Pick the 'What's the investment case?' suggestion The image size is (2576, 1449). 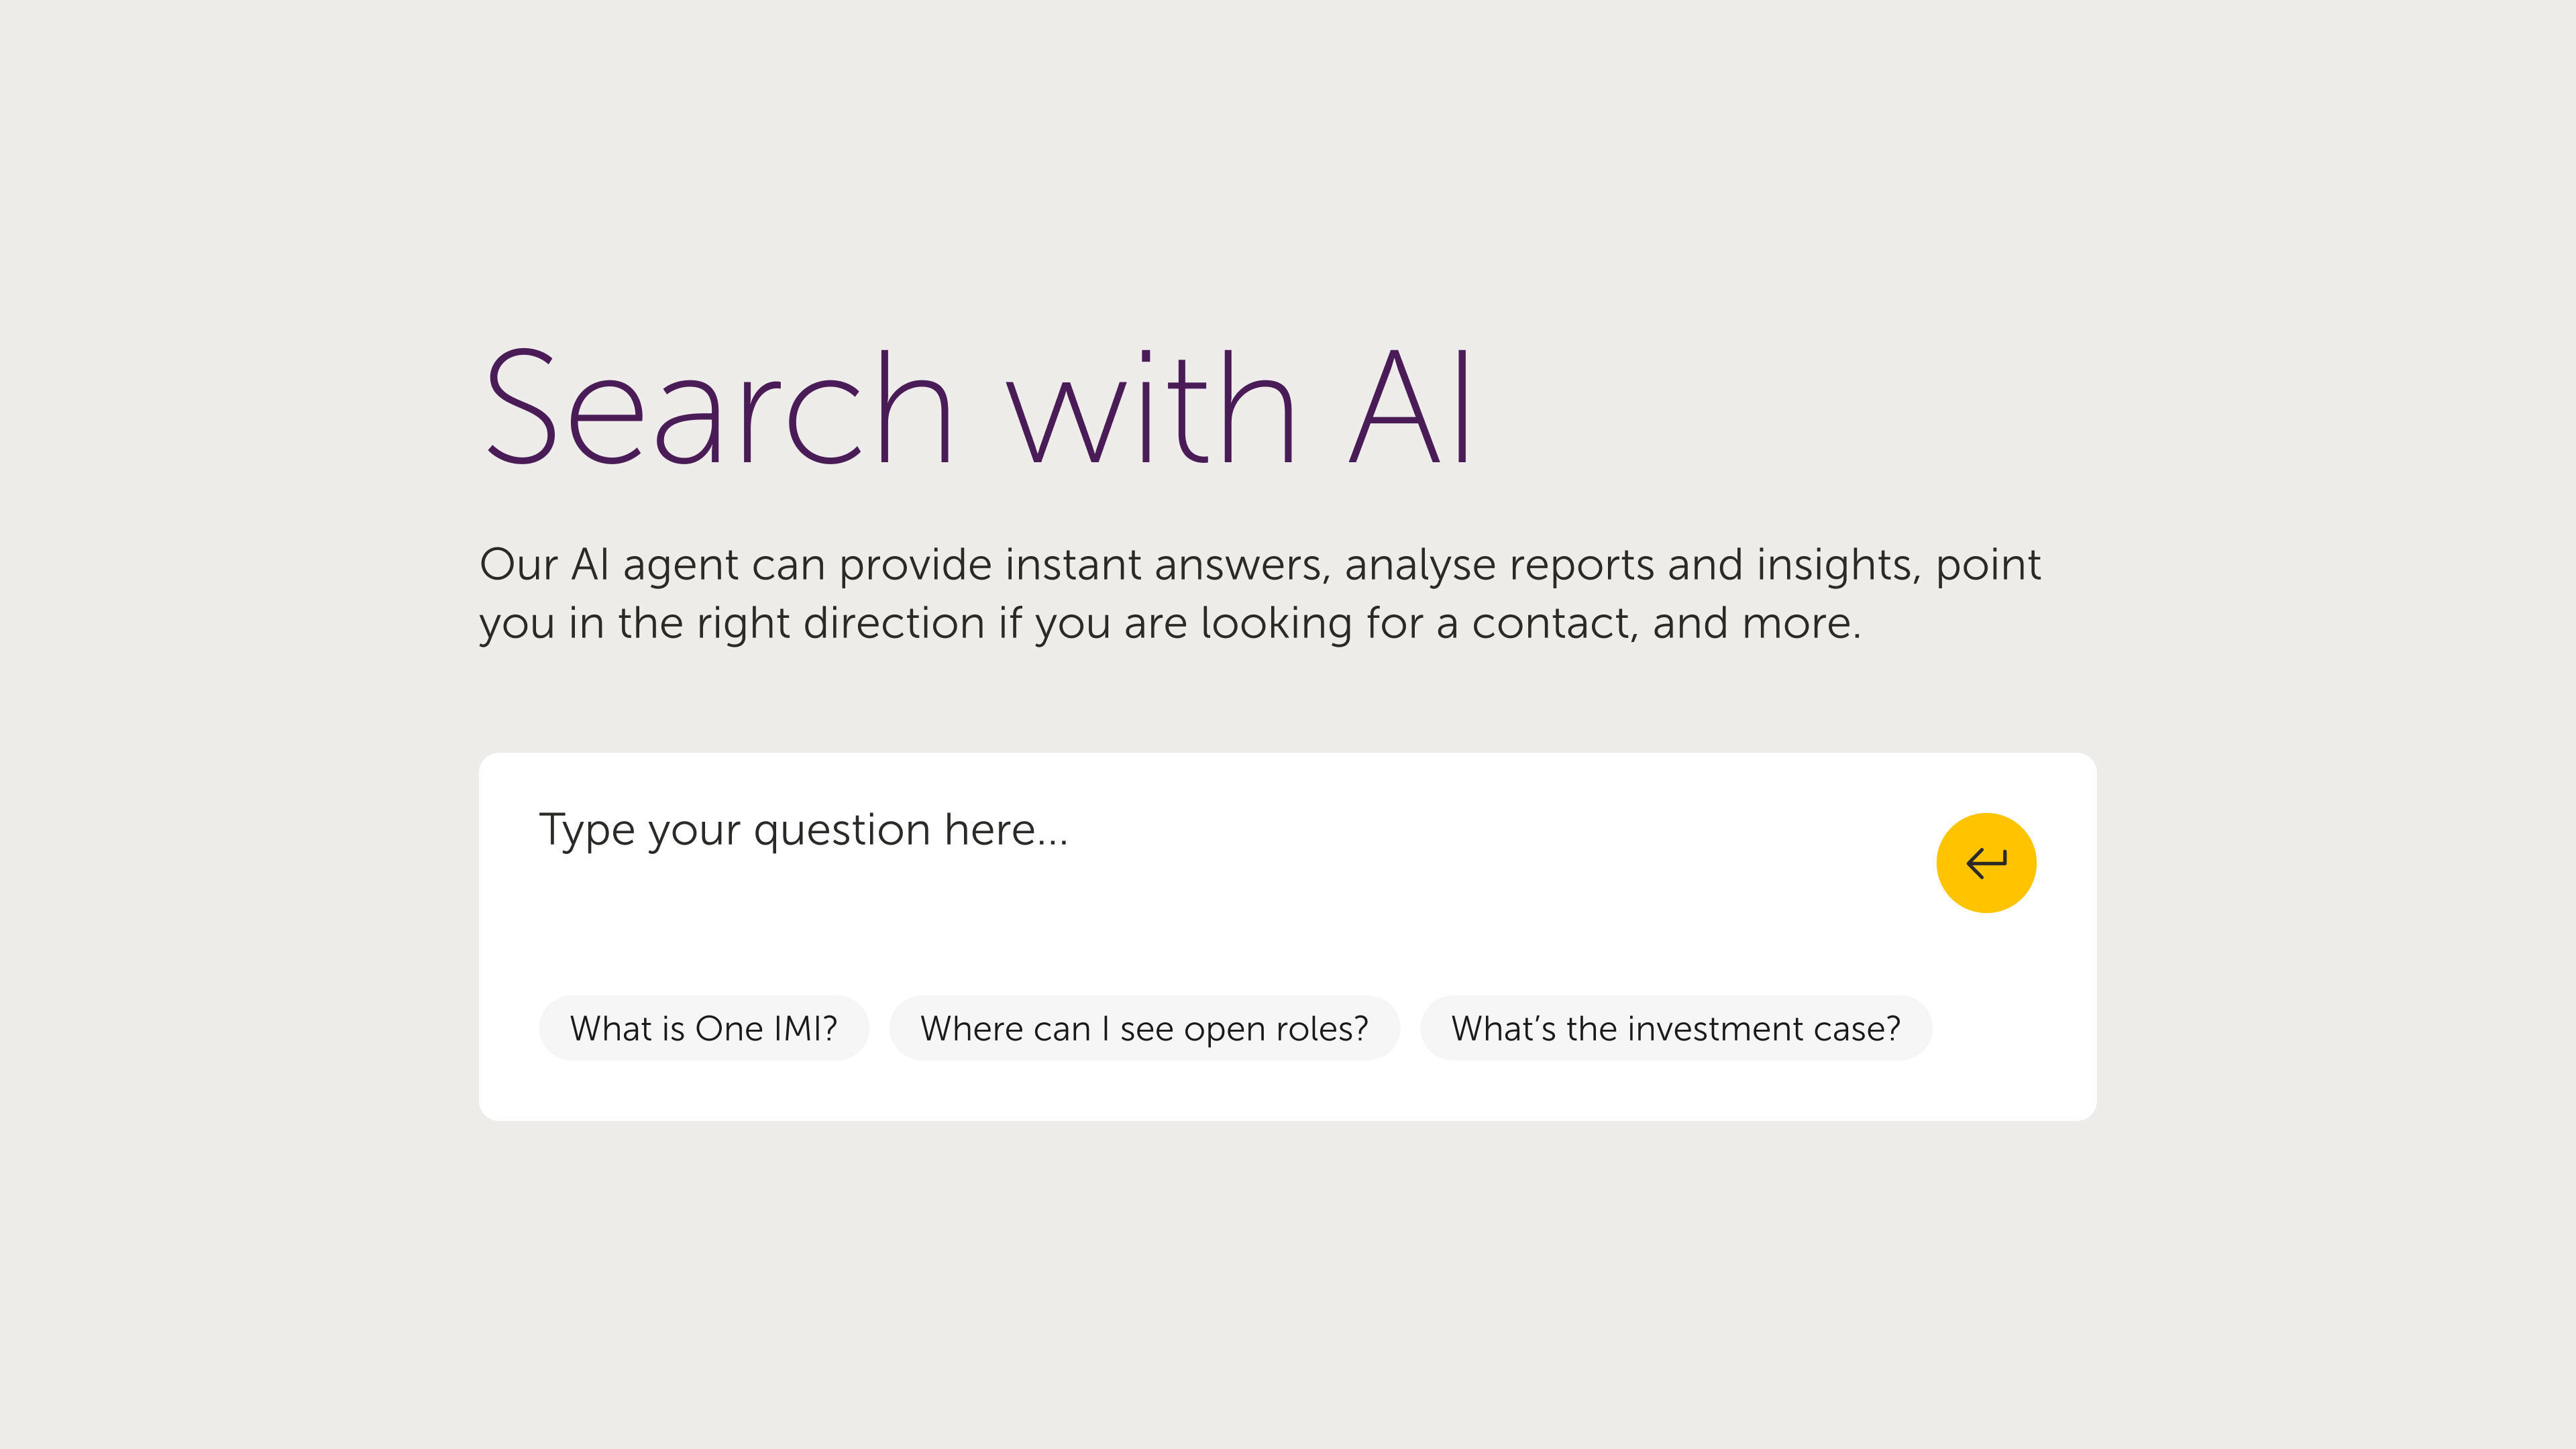click(1676, 1028)
